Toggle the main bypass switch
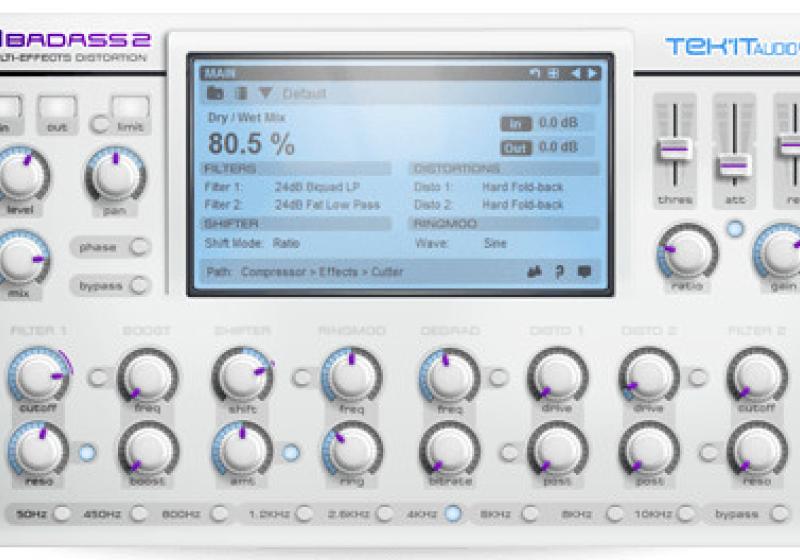 pyautogui.click(x=139, y=285)
